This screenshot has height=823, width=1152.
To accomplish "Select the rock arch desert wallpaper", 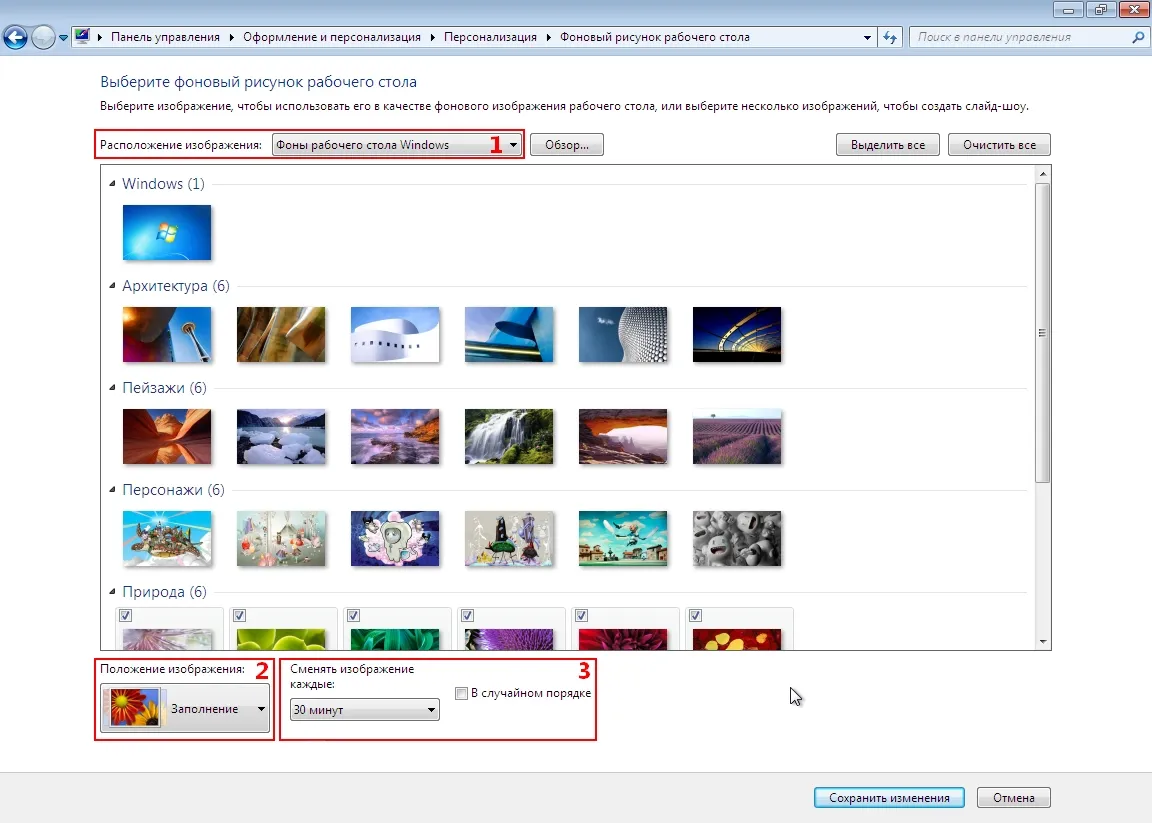I will (623, 436).
